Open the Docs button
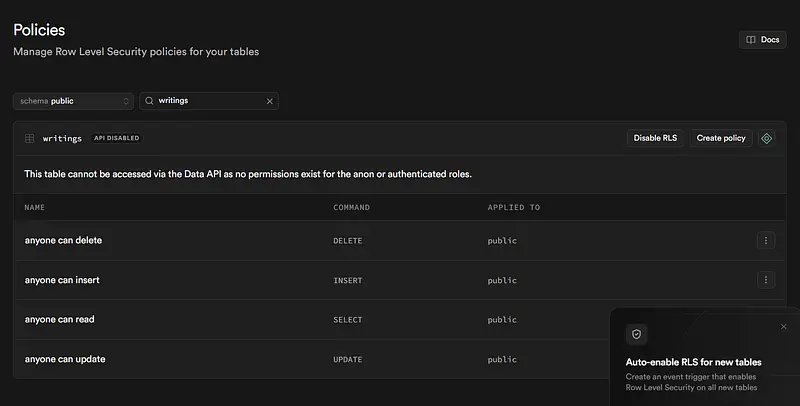 762,40
